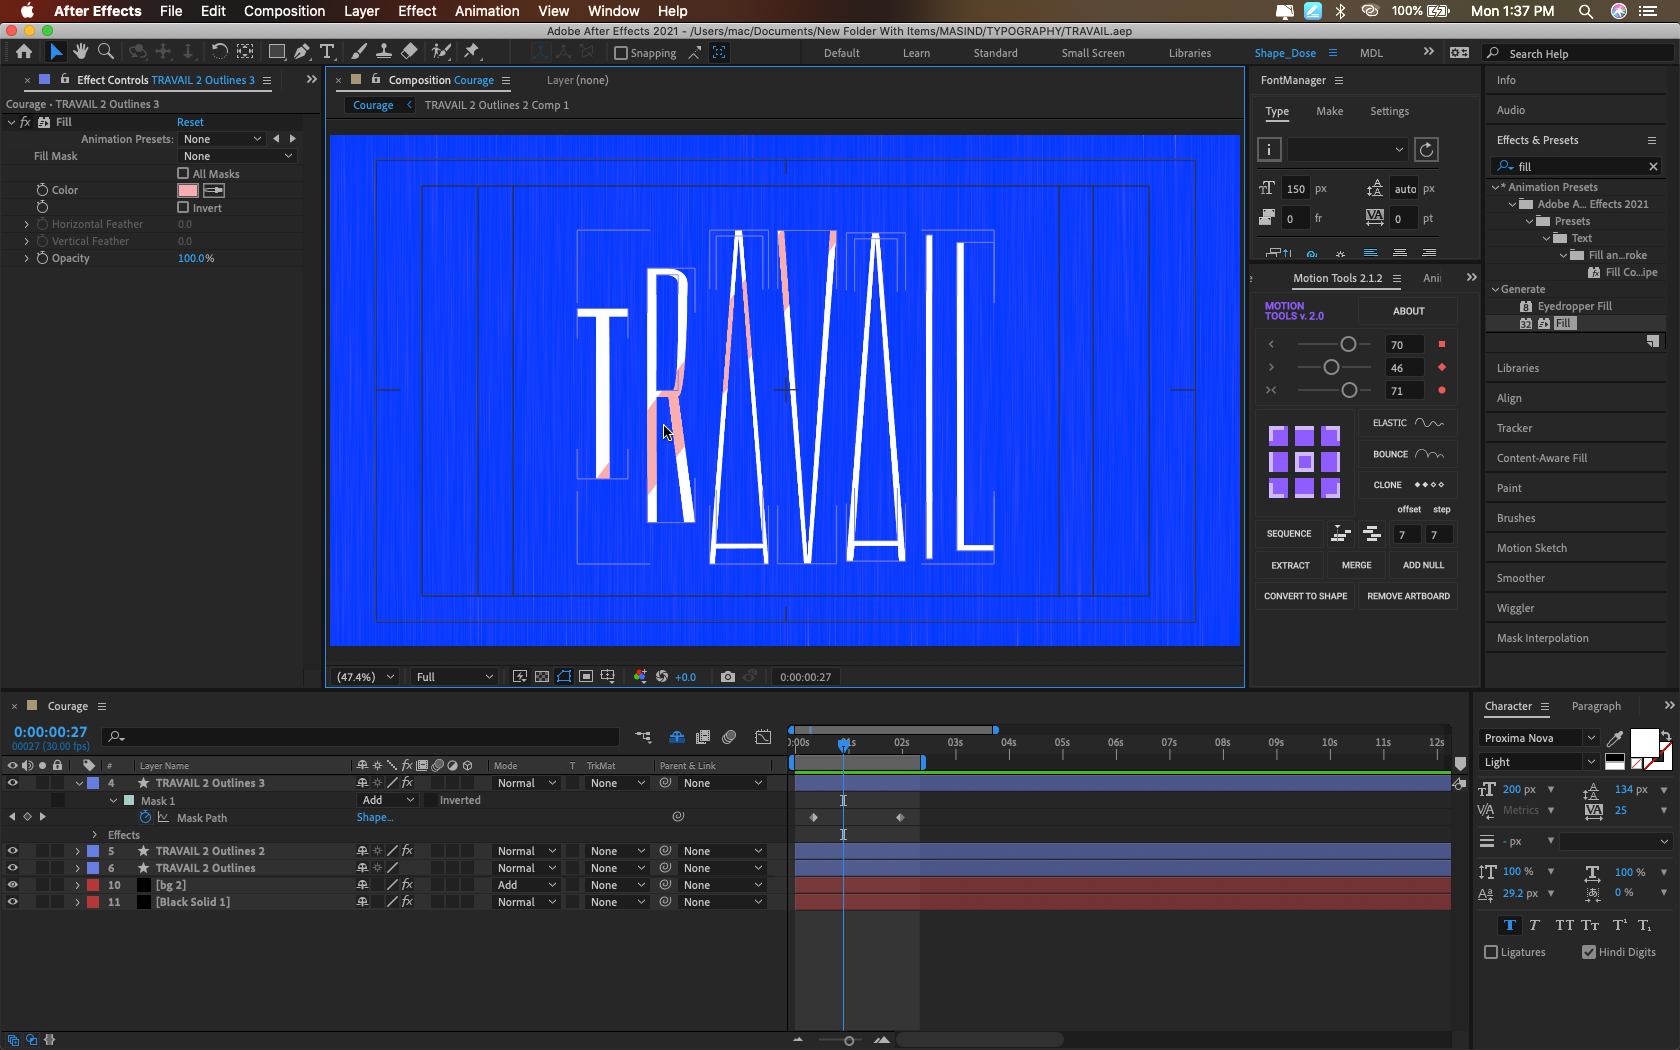
Task: Click FontManager refresh icon
Action: tap(1427, 150)
